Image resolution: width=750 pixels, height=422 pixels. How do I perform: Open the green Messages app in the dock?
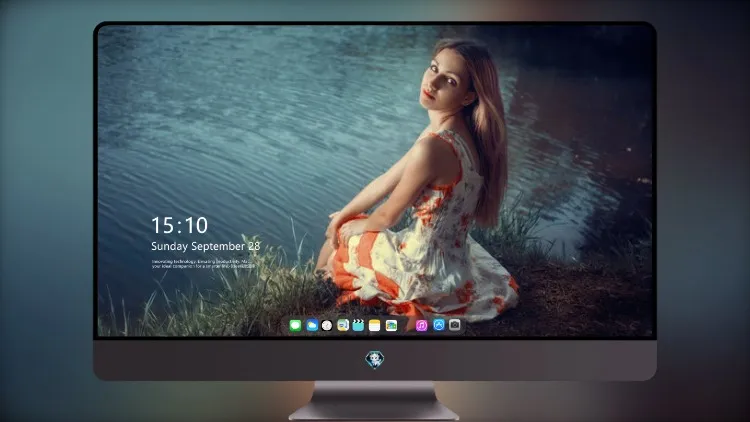pyautogui.click(x=295, y=326)
